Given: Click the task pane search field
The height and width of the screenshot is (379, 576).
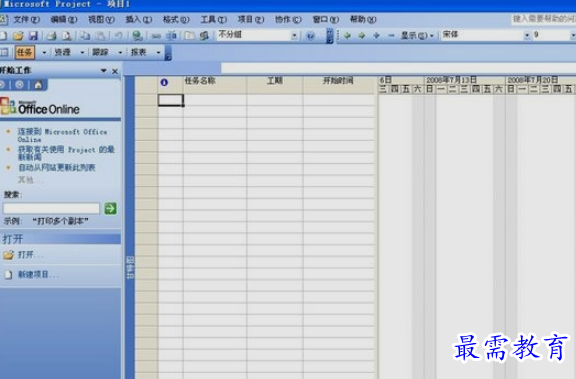Looking at the screenshot, I should 51,209.
